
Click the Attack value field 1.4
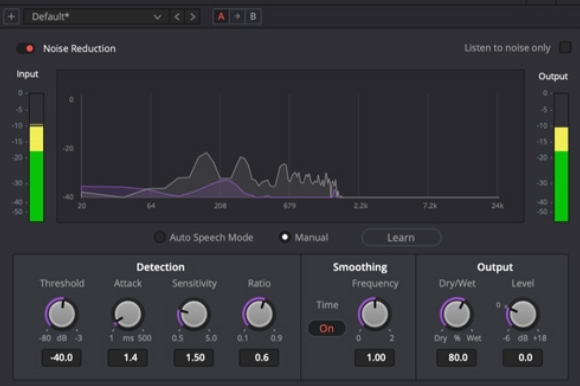(128, 358)
